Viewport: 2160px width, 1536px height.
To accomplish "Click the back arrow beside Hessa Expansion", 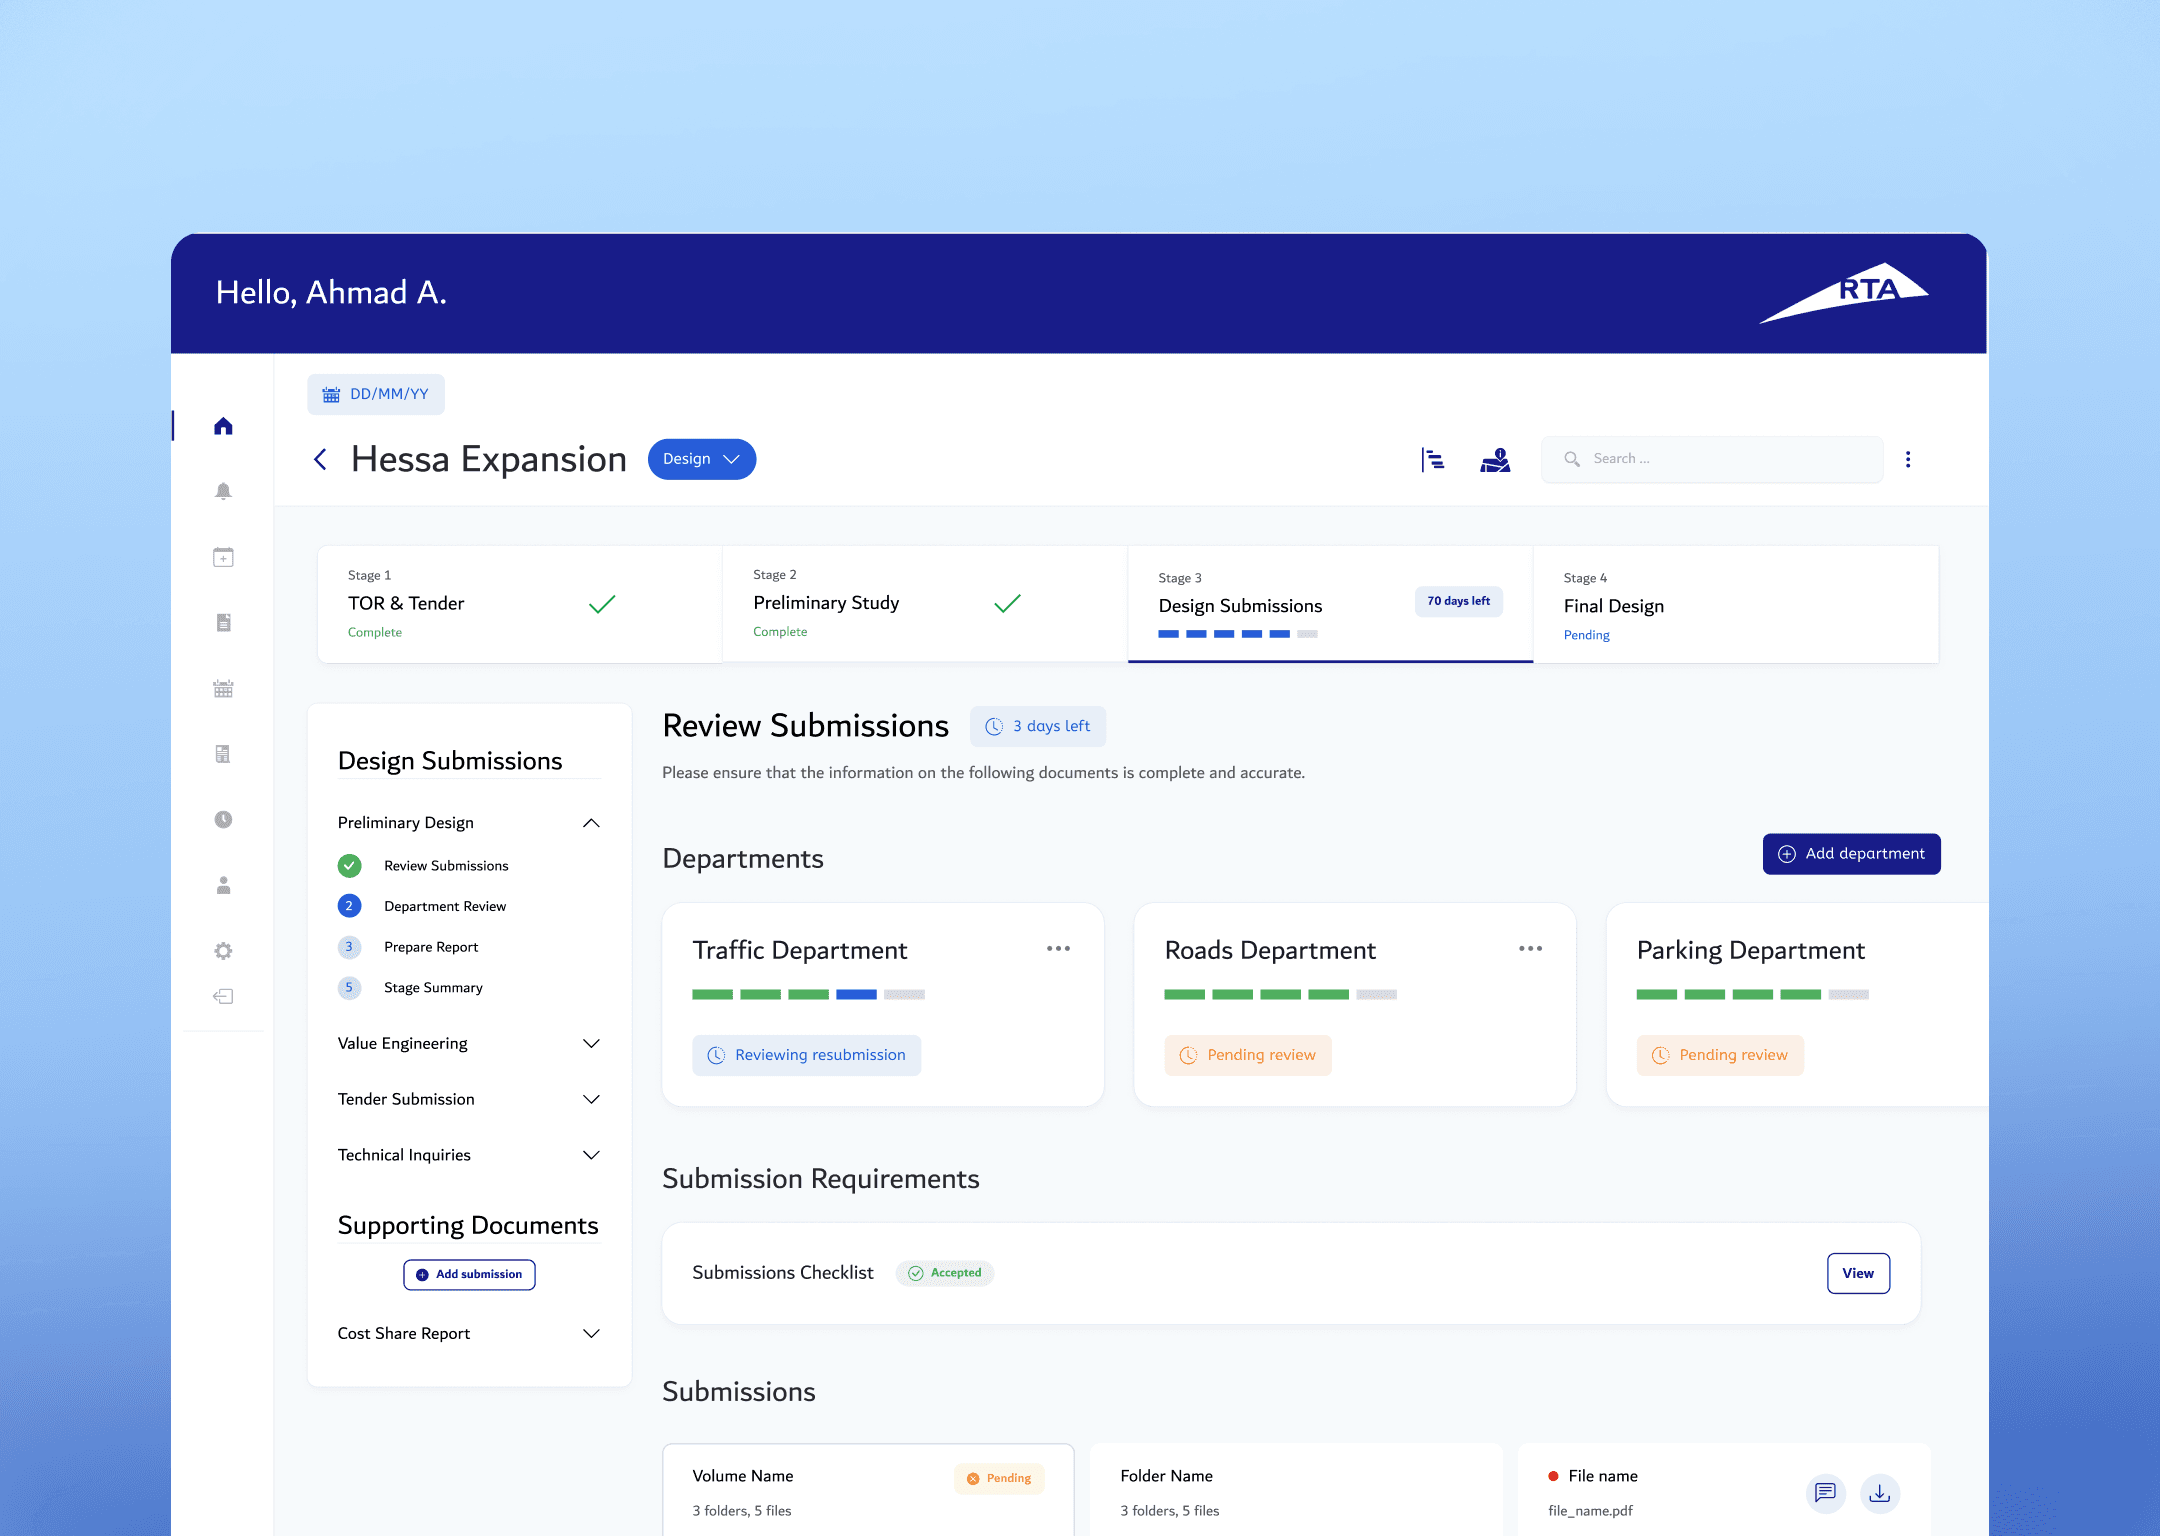I will point(320,459).
